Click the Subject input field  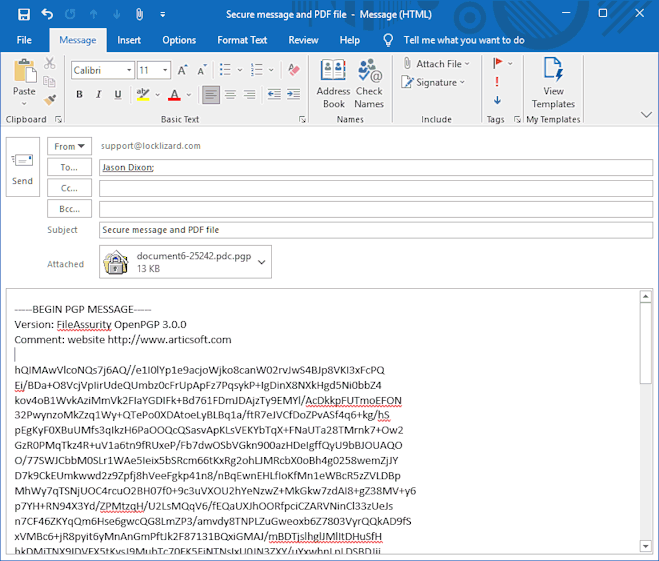click(x=376, y=230)
